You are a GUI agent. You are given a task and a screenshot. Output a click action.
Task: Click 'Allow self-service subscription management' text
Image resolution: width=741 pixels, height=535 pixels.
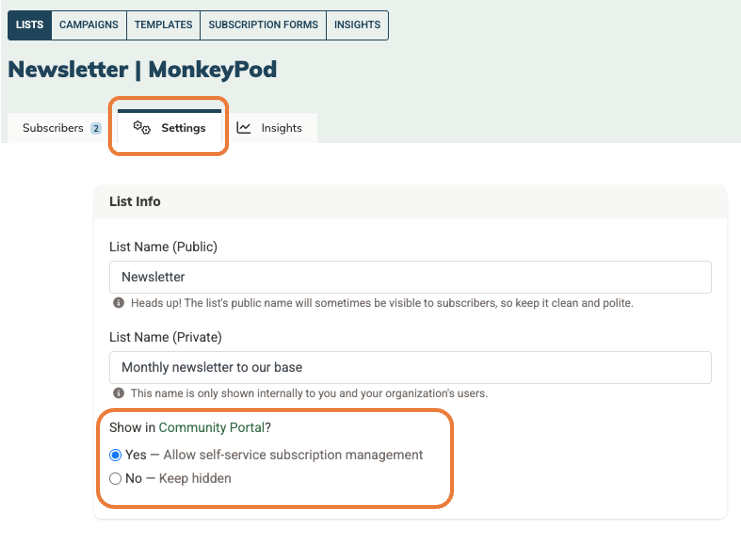(x=293, y=455)
